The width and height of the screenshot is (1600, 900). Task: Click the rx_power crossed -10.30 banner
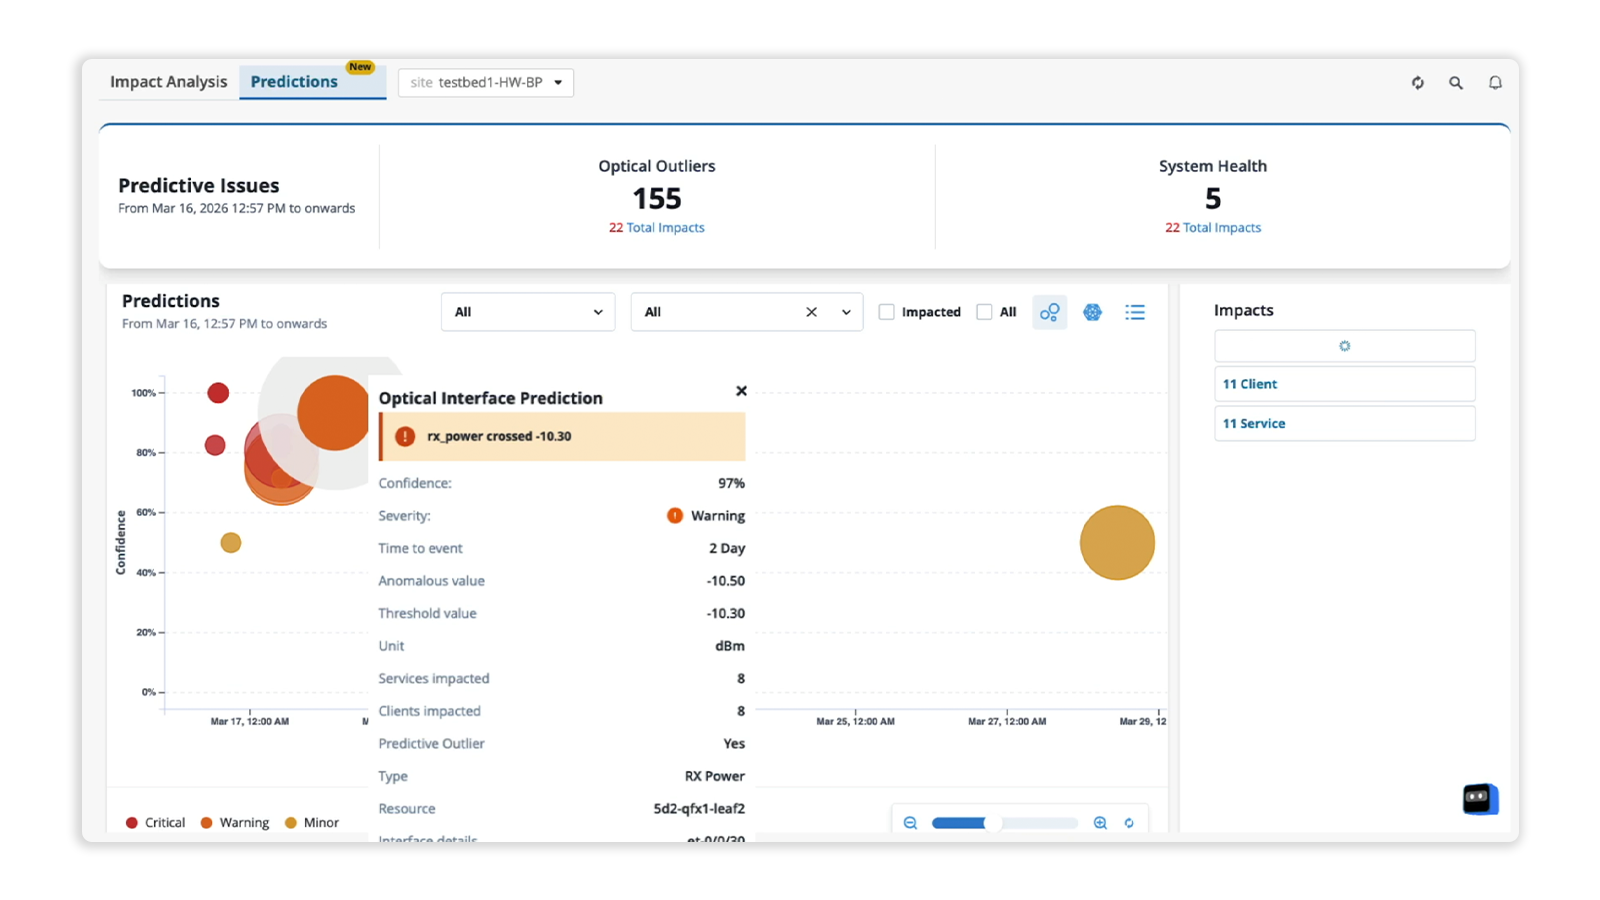(x=562, y=436)
